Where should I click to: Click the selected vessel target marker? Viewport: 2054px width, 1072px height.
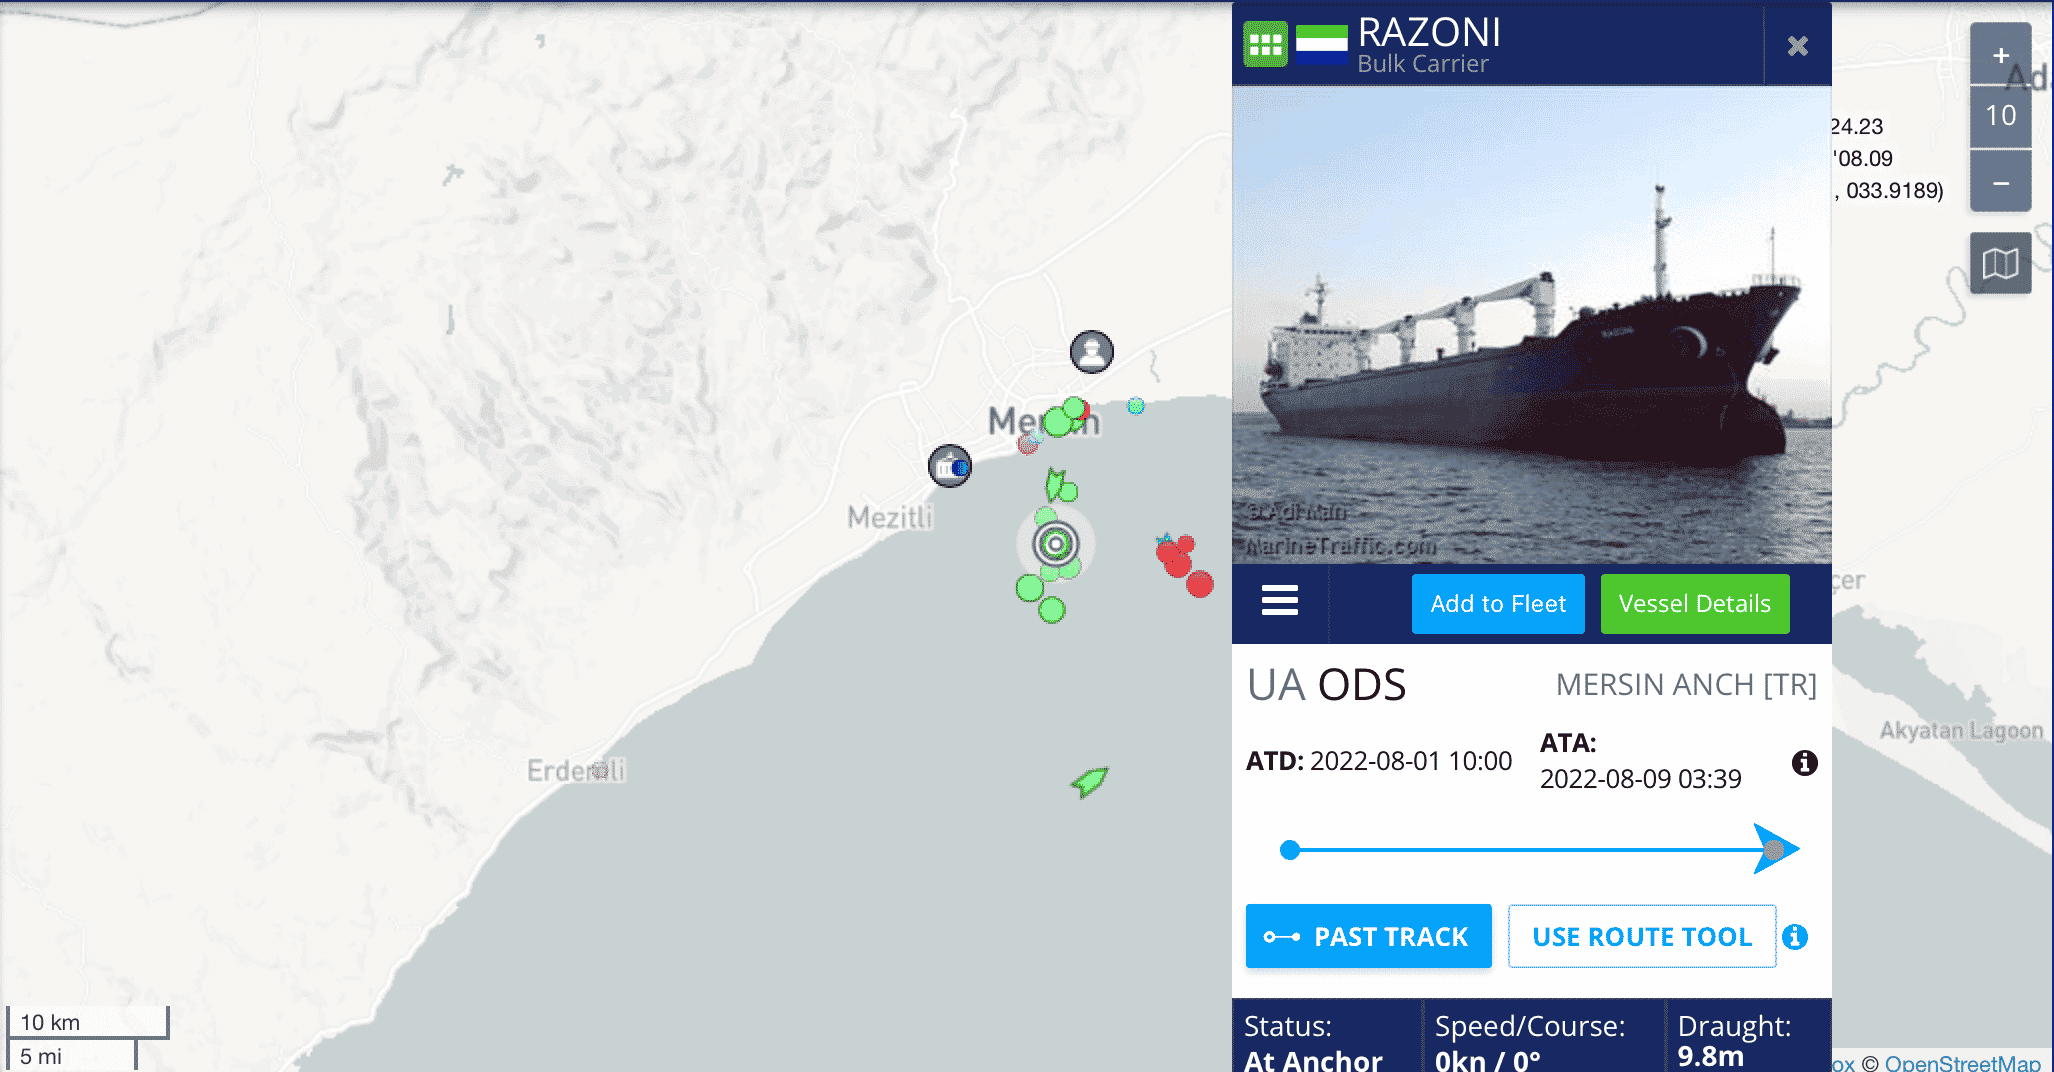1055,544
